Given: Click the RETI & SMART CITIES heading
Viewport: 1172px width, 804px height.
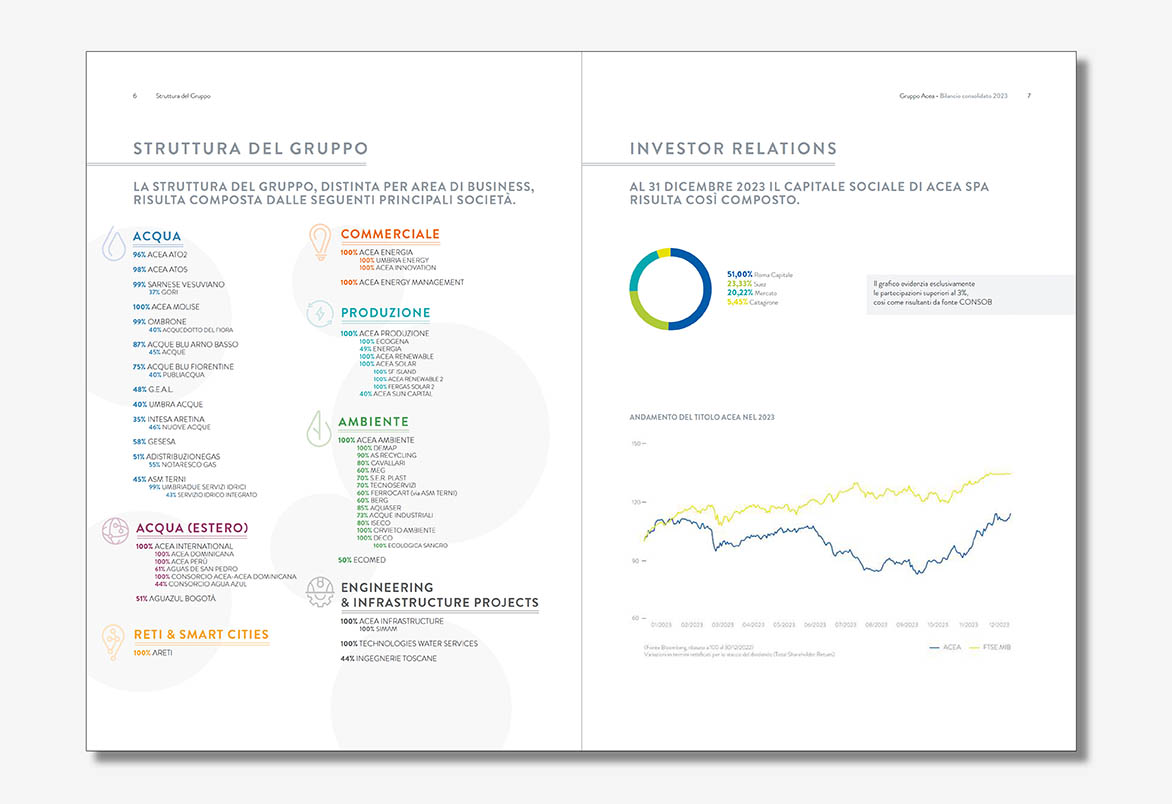Looking at the screenshot, I should click(x=201, y=634).
